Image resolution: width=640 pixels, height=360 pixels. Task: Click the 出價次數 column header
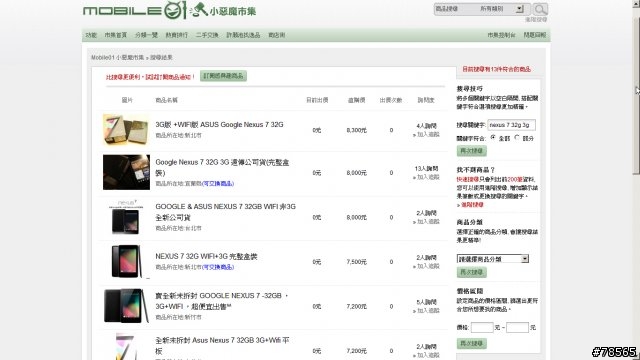pyautogui.click(x=391, y=100)
